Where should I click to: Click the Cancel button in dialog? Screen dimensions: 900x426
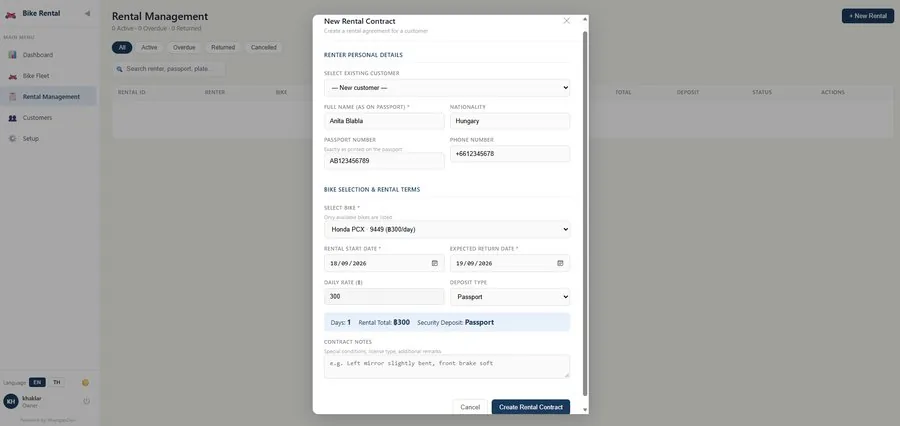(x=470, y=407)
